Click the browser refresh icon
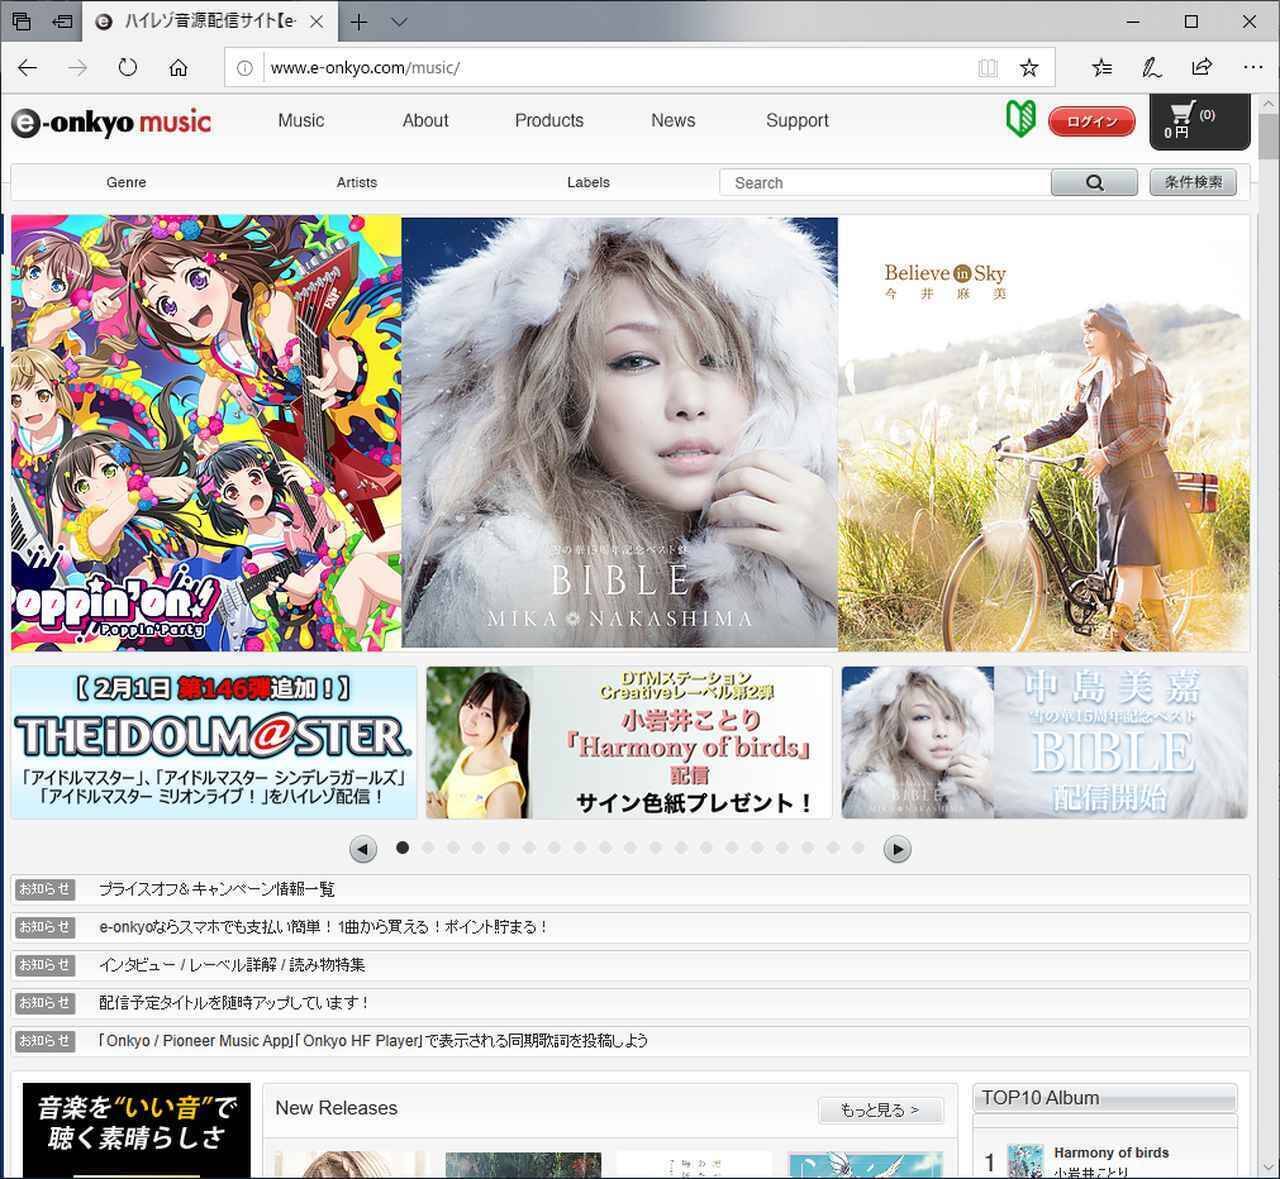The height and width of the screenshot is (1179, 1280). [127, 68]
